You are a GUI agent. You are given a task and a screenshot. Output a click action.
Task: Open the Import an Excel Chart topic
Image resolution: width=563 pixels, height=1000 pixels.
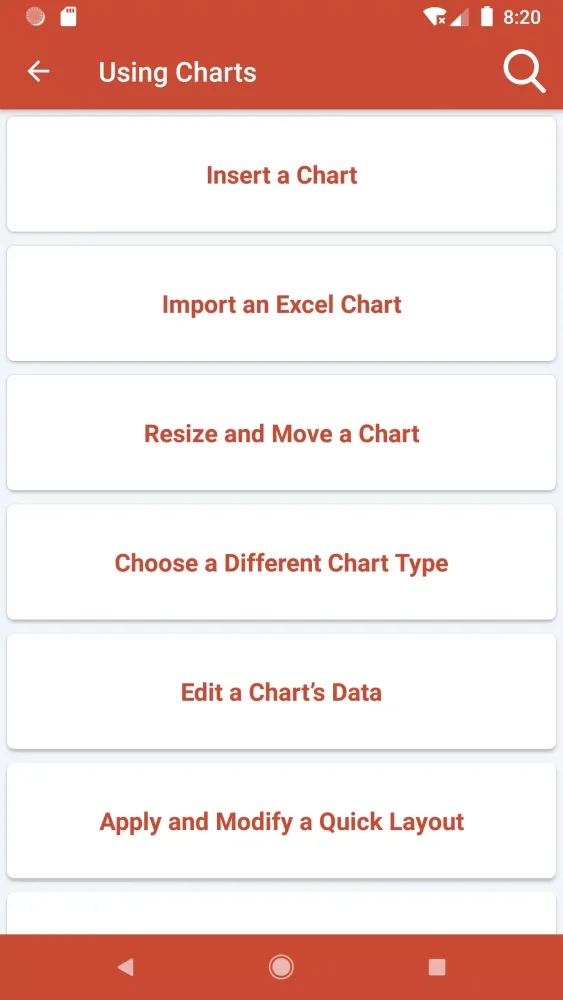281,304
